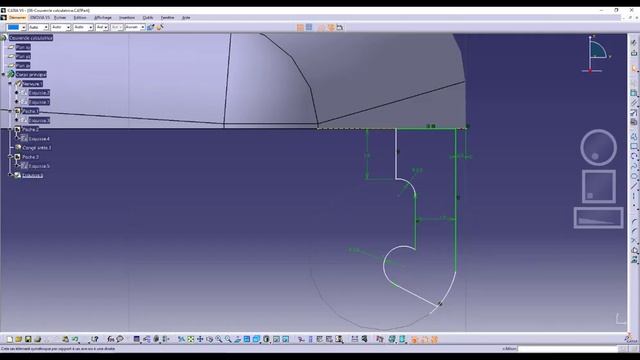Collapse the Corps principal node
Screen dimensions: 640x360
[x=4, y=74]
